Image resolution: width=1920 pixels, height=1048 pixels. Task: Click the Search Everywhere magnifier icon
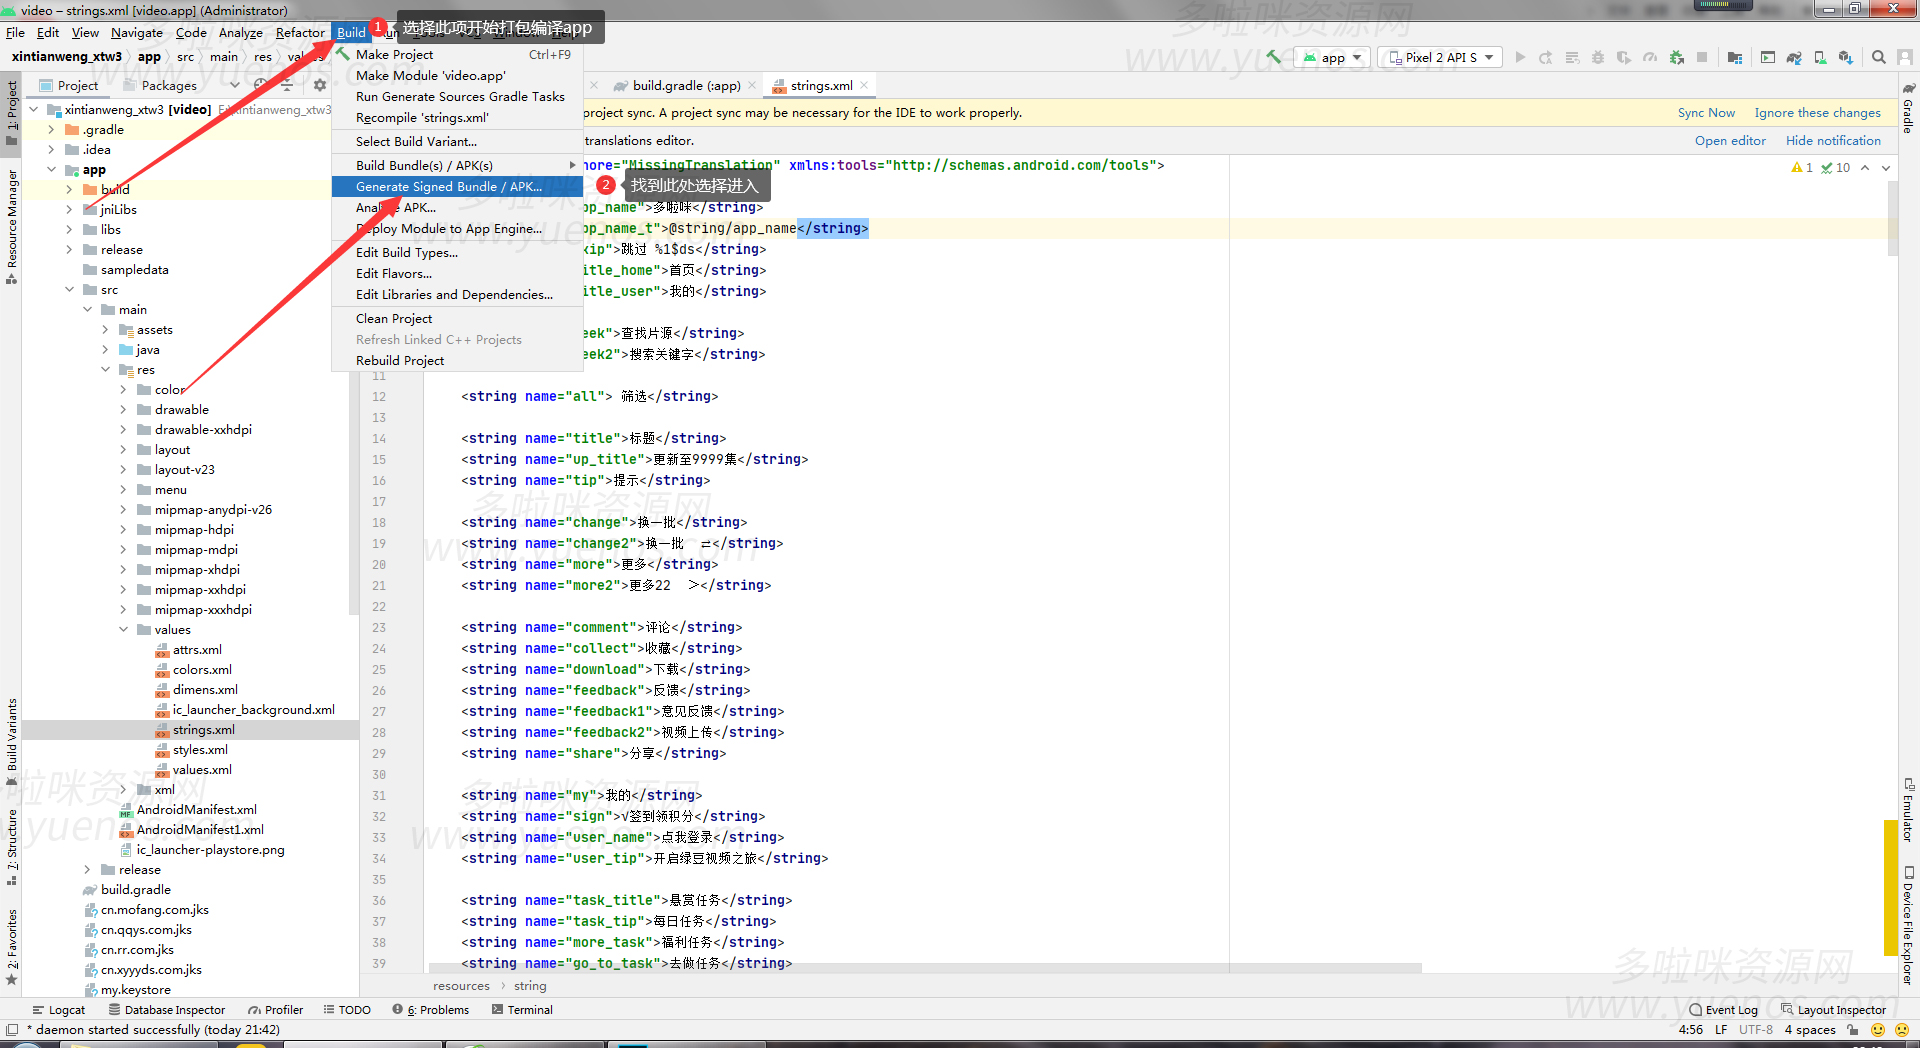click(1879, 57)
